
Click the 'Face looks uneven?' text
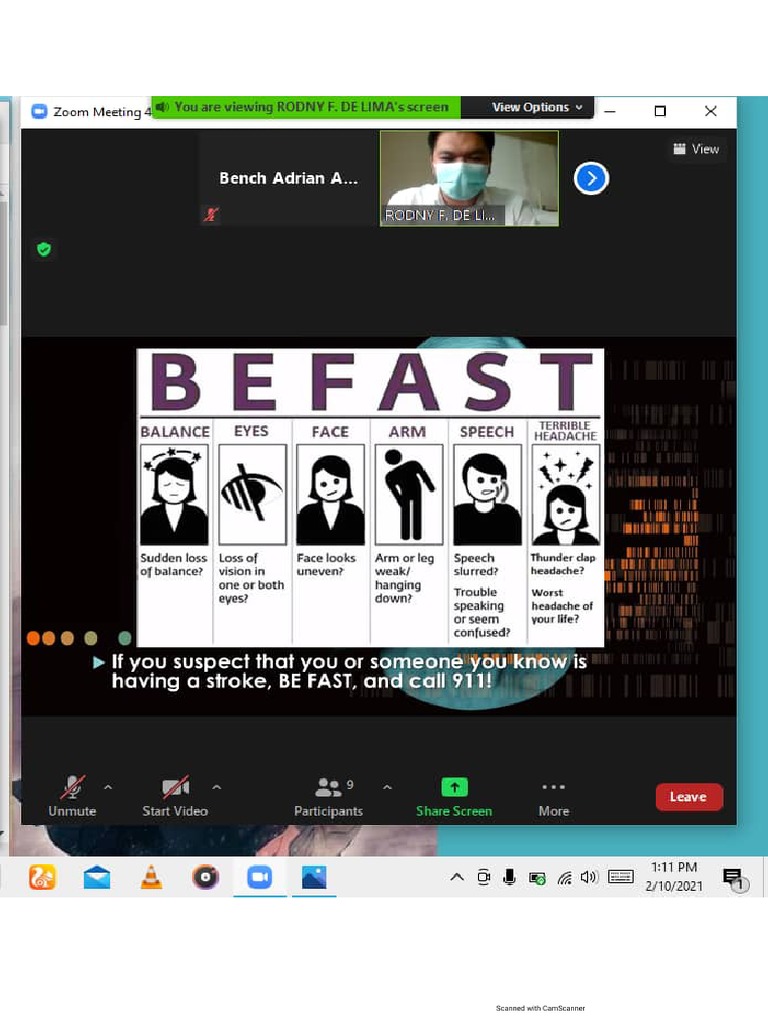[326, 564]
